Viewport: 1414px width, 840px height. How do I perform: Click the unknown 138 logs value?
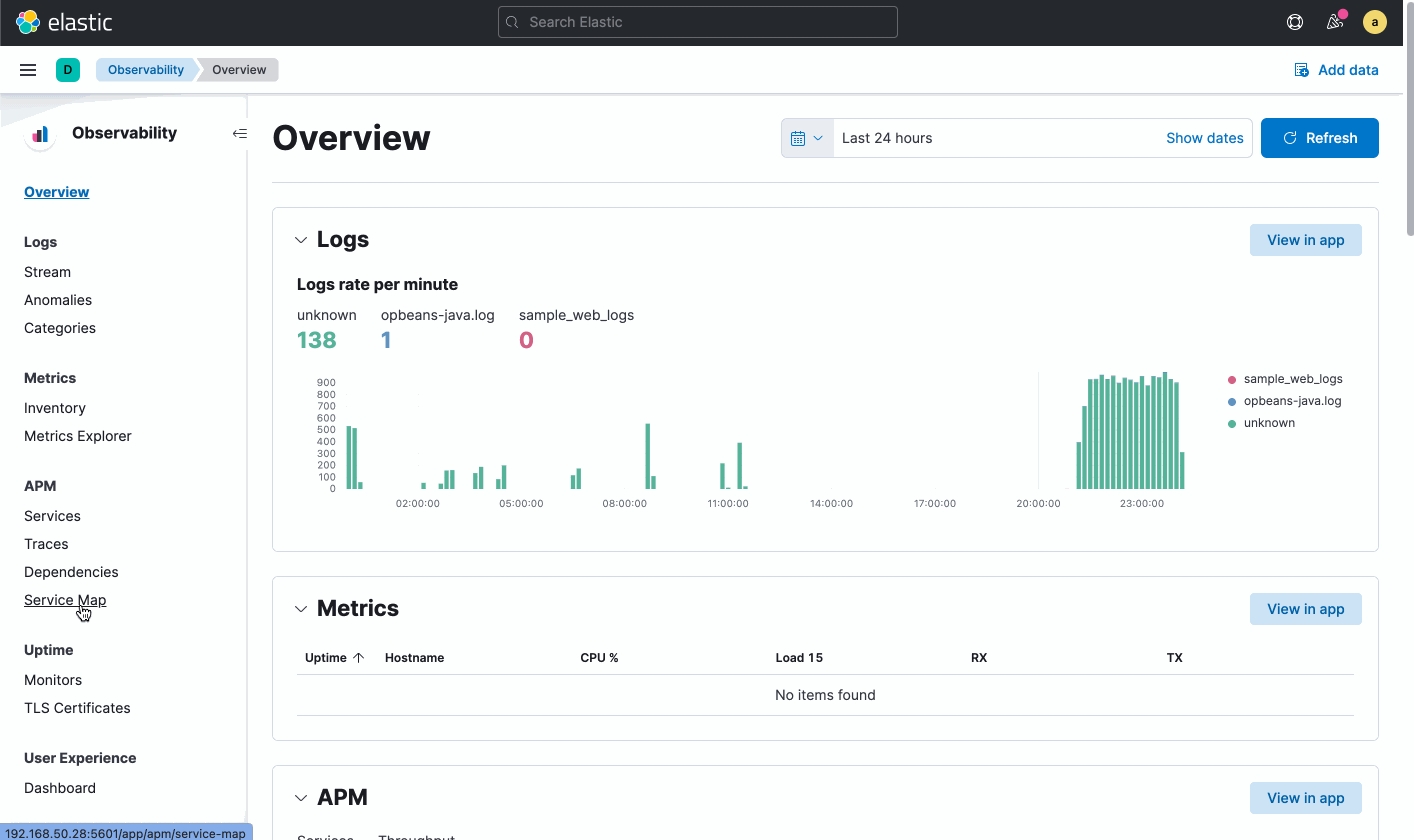(316, 340)
